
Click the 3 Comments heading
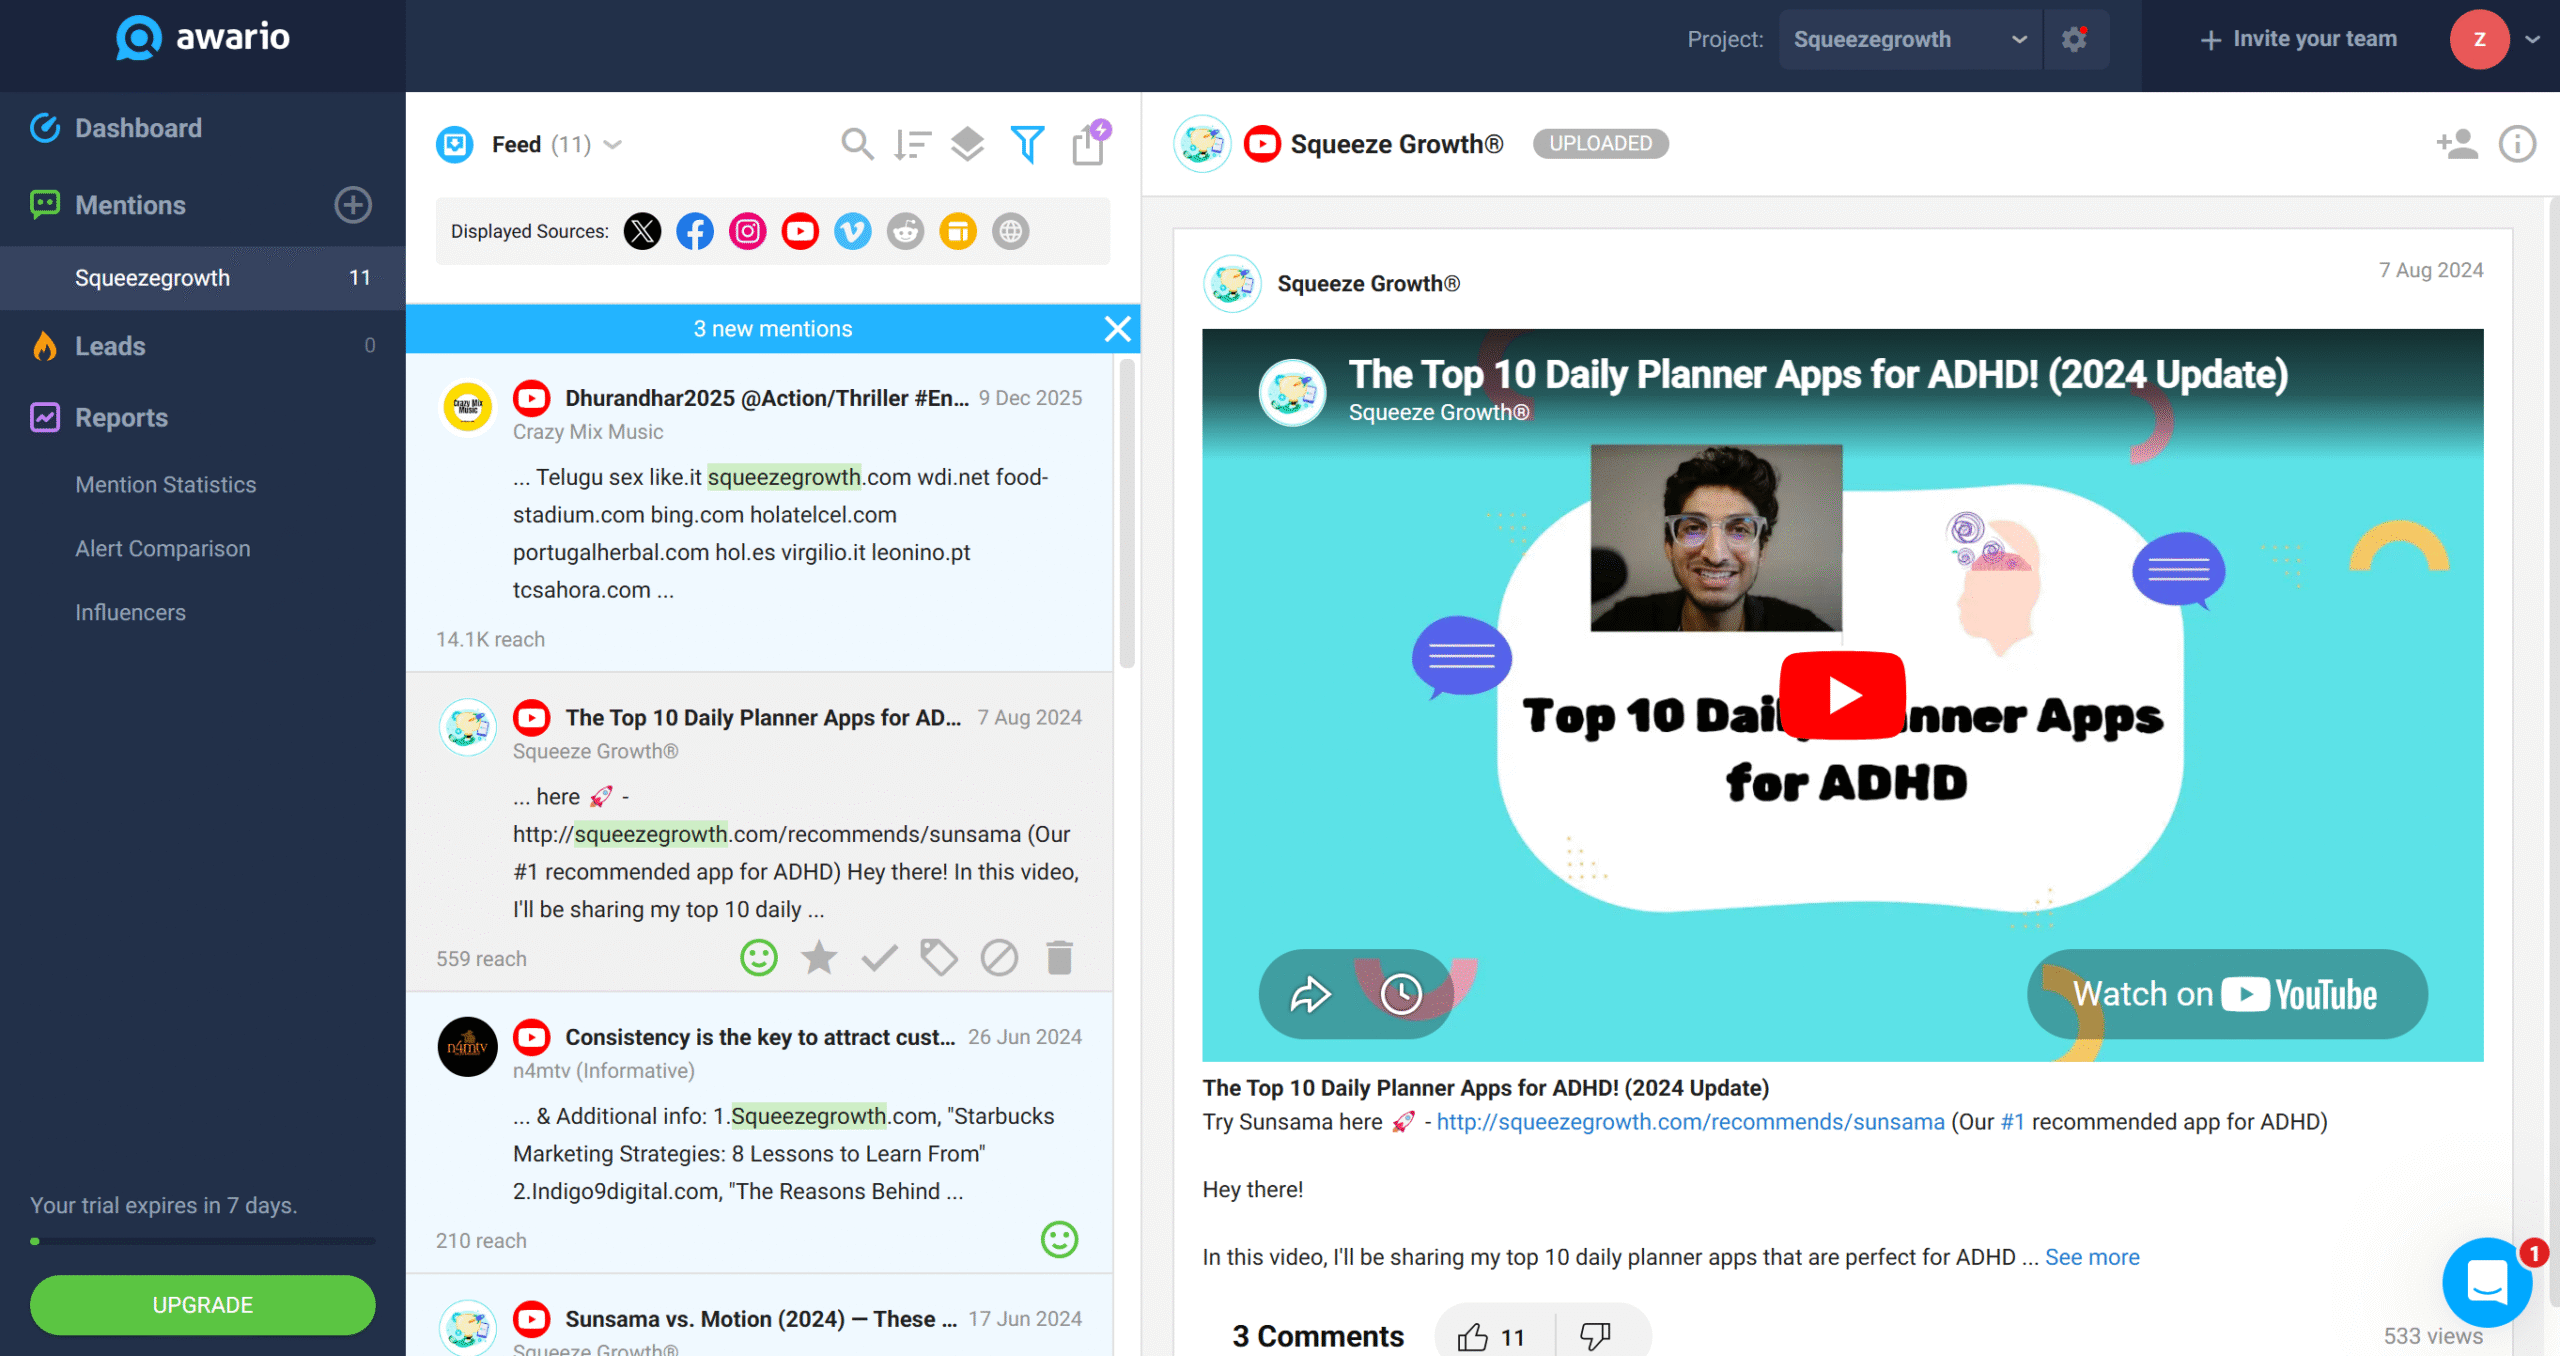pyautogui.click(x=1317, y=1337)
